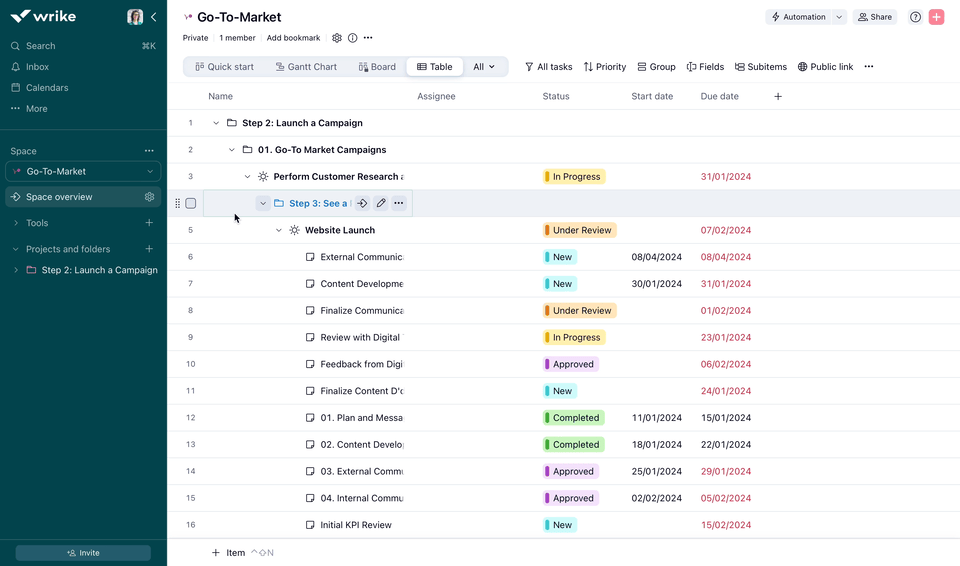The image size is (960, 566).
Task: Click the project info icon
Action: click(352, 38)
